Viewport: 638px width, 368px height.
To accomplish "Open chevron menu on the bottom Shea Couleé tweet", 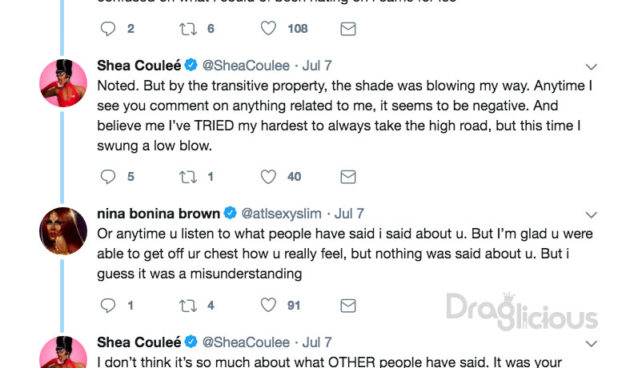I will click(591, 344).
